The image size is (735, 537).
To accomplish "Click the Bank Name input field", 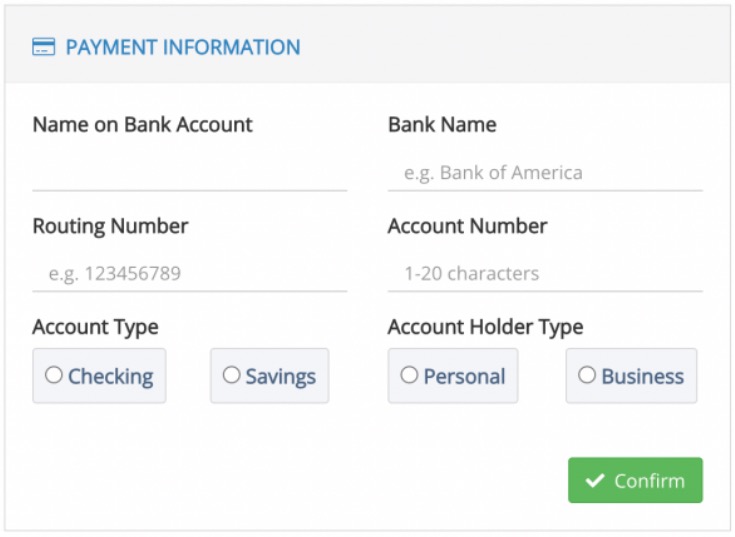I will [x=545, y=172].
